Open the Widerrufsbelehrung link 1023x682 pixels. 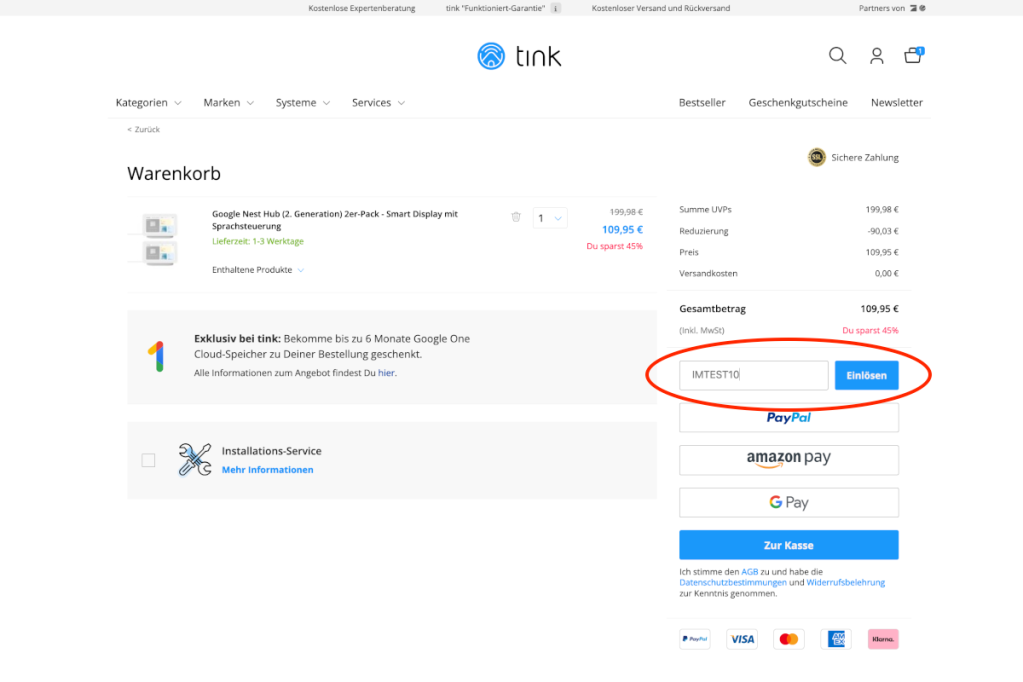(x=846, y=583)
